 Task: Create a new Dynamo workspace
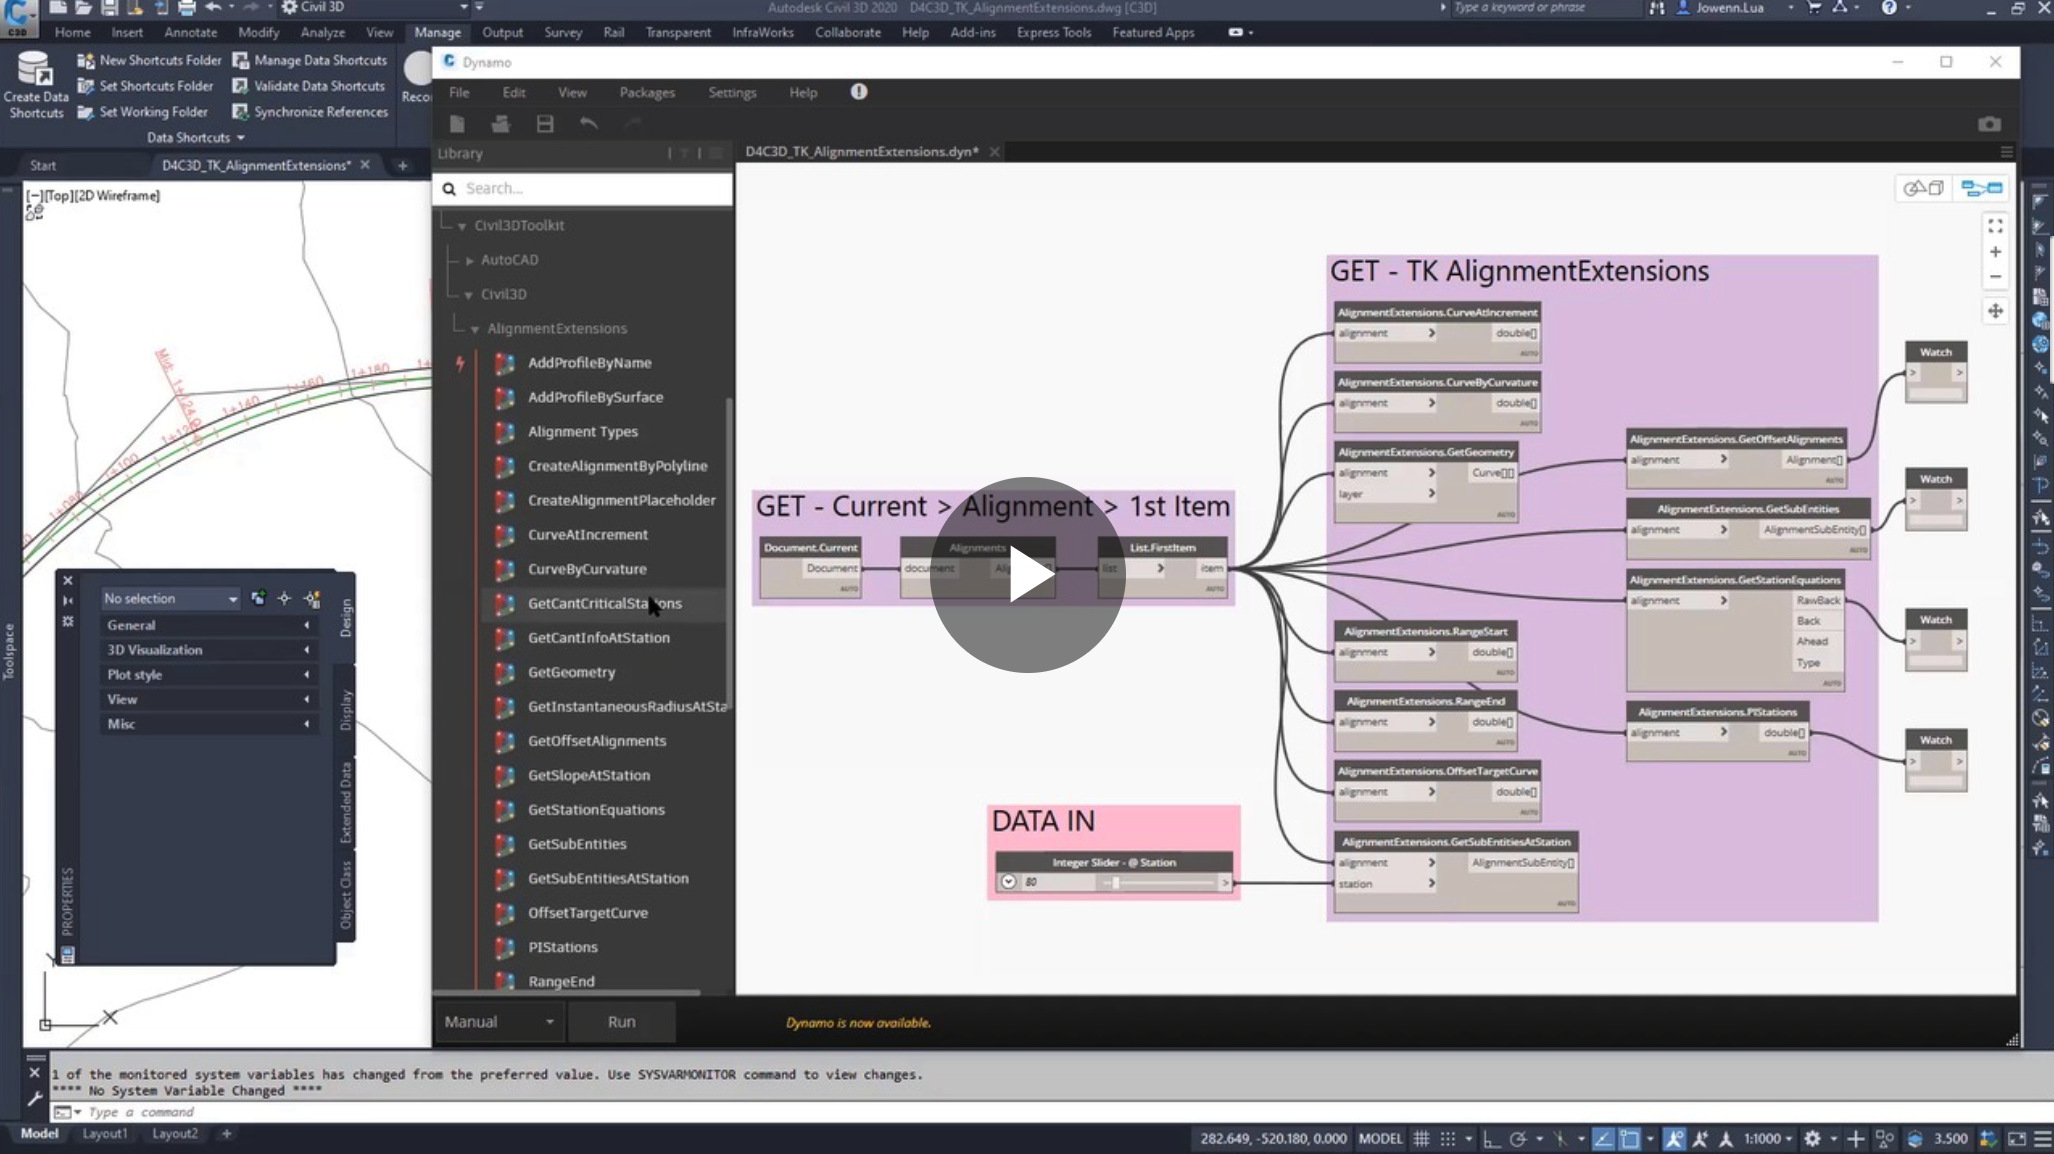[x=457, y=124]
